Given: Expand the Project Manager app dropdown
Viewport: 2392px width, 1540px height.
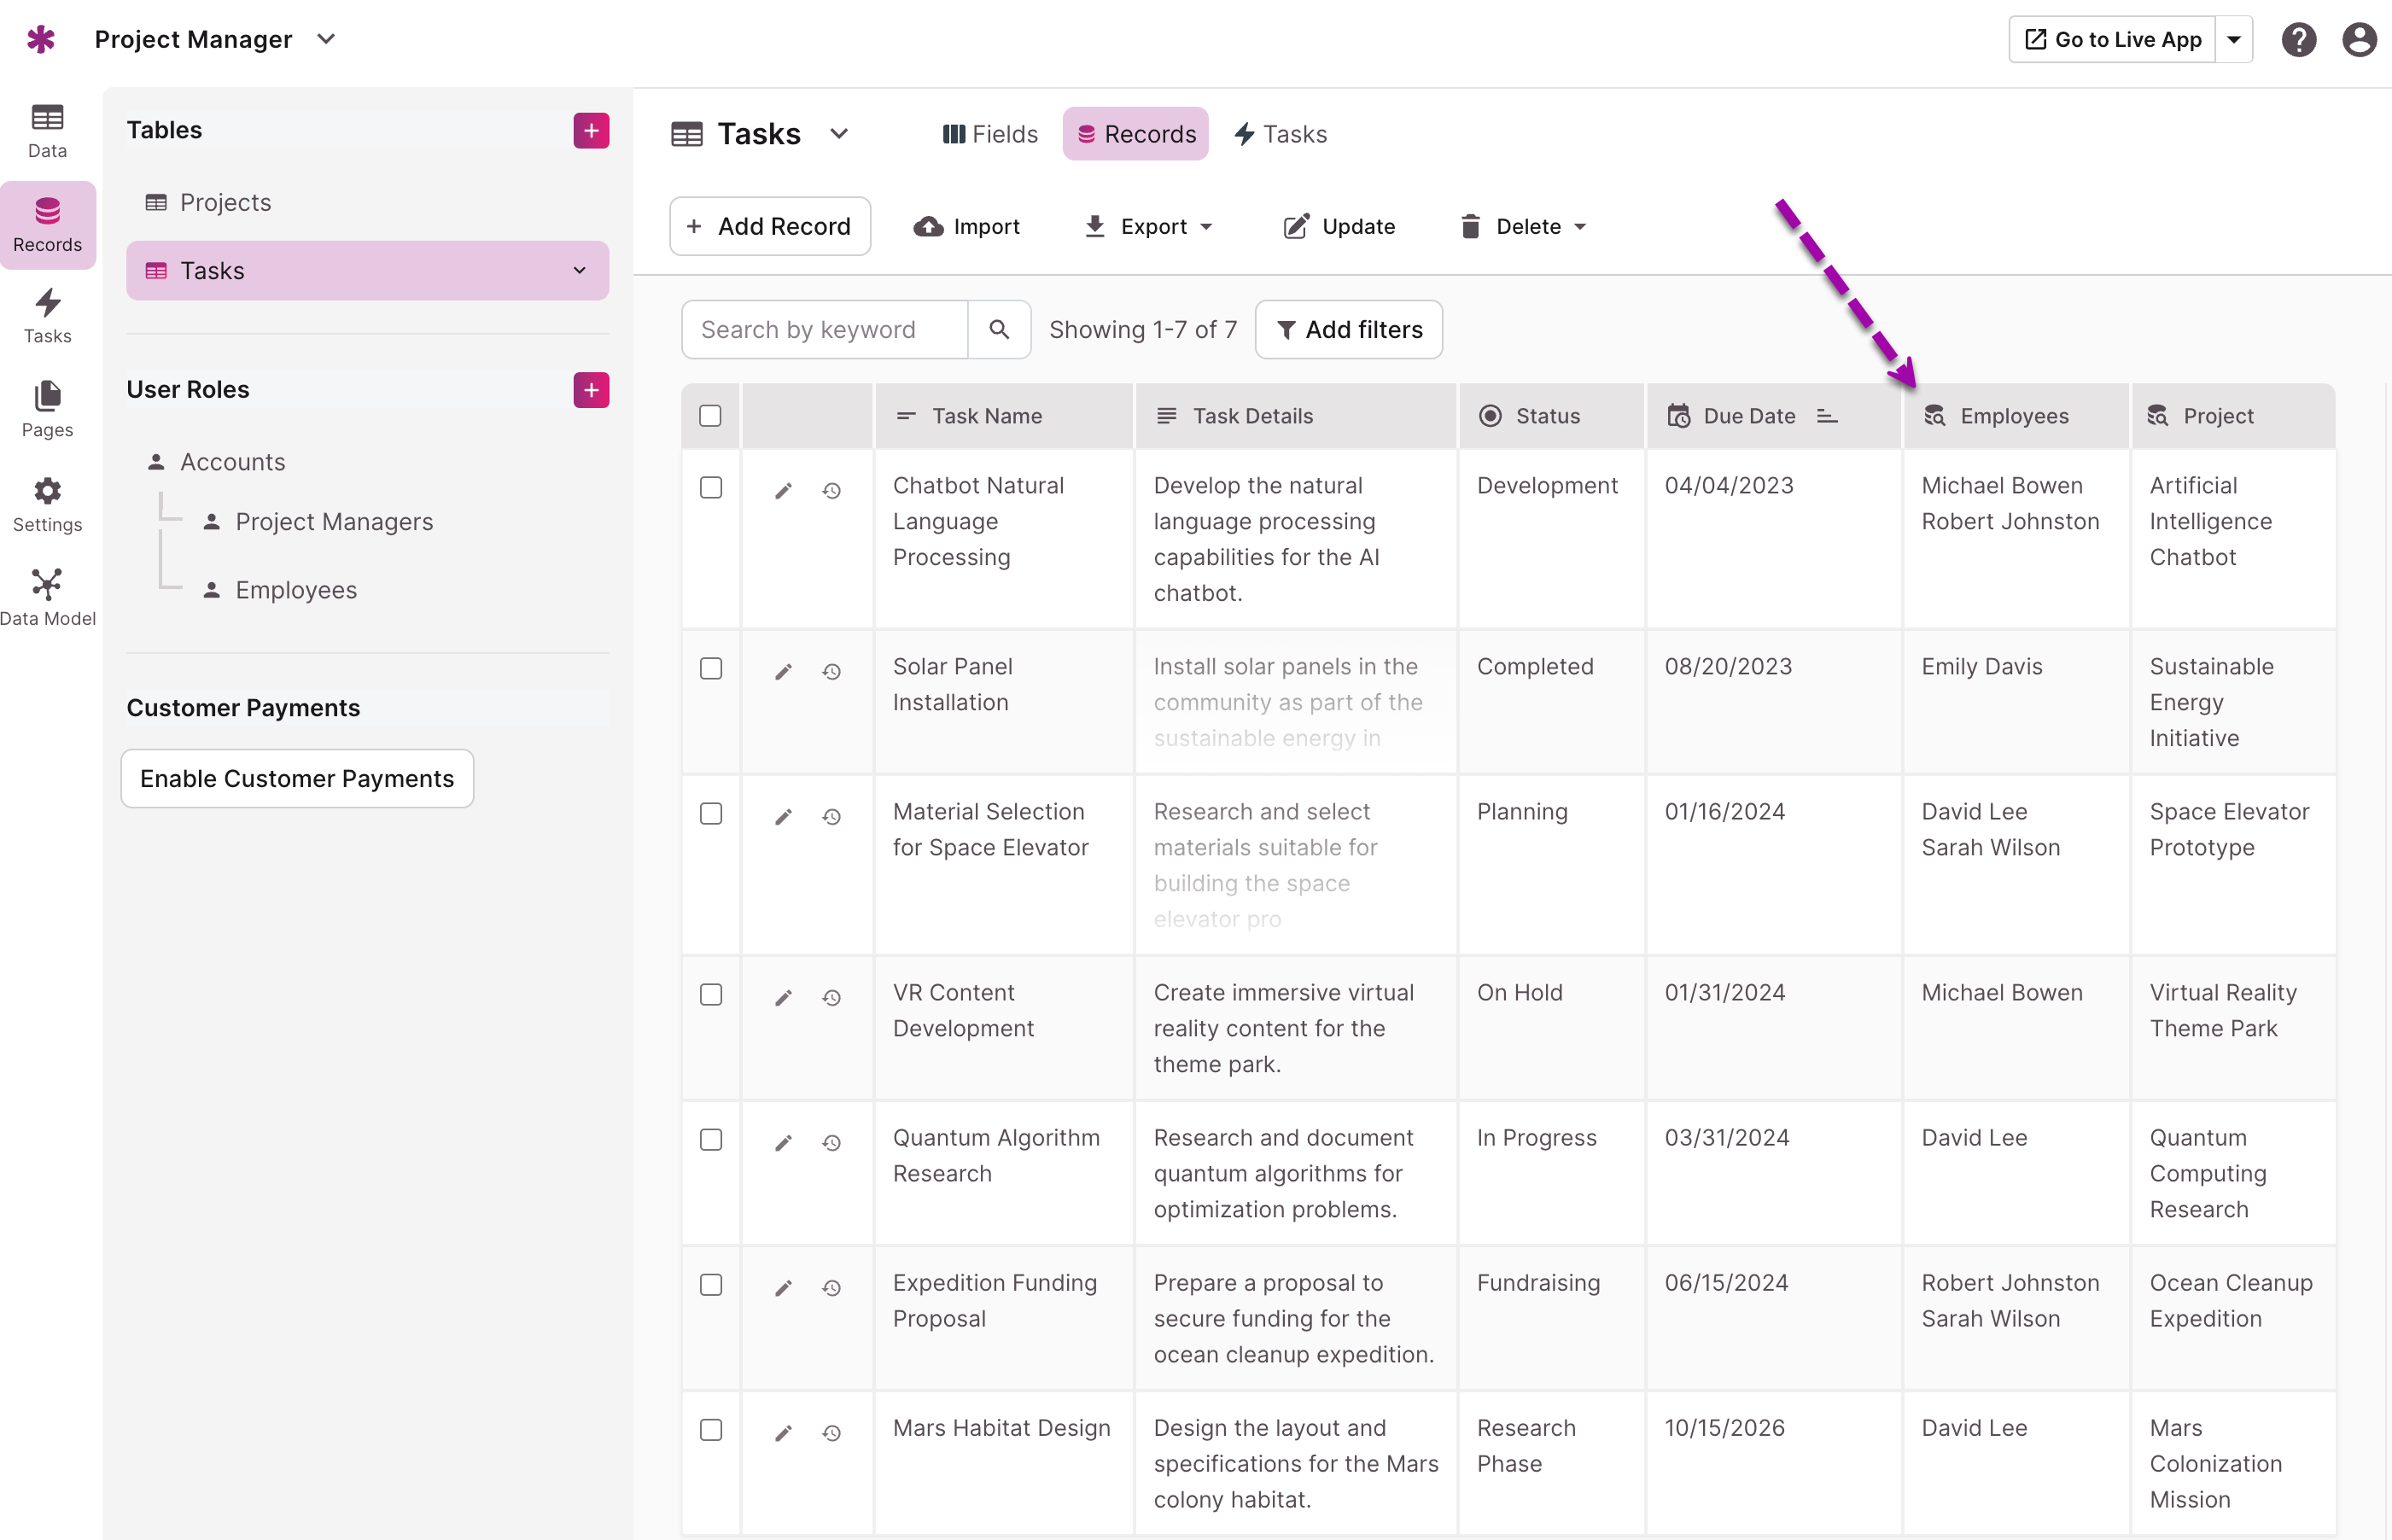Looking at the screenshot, I should 326,39.
